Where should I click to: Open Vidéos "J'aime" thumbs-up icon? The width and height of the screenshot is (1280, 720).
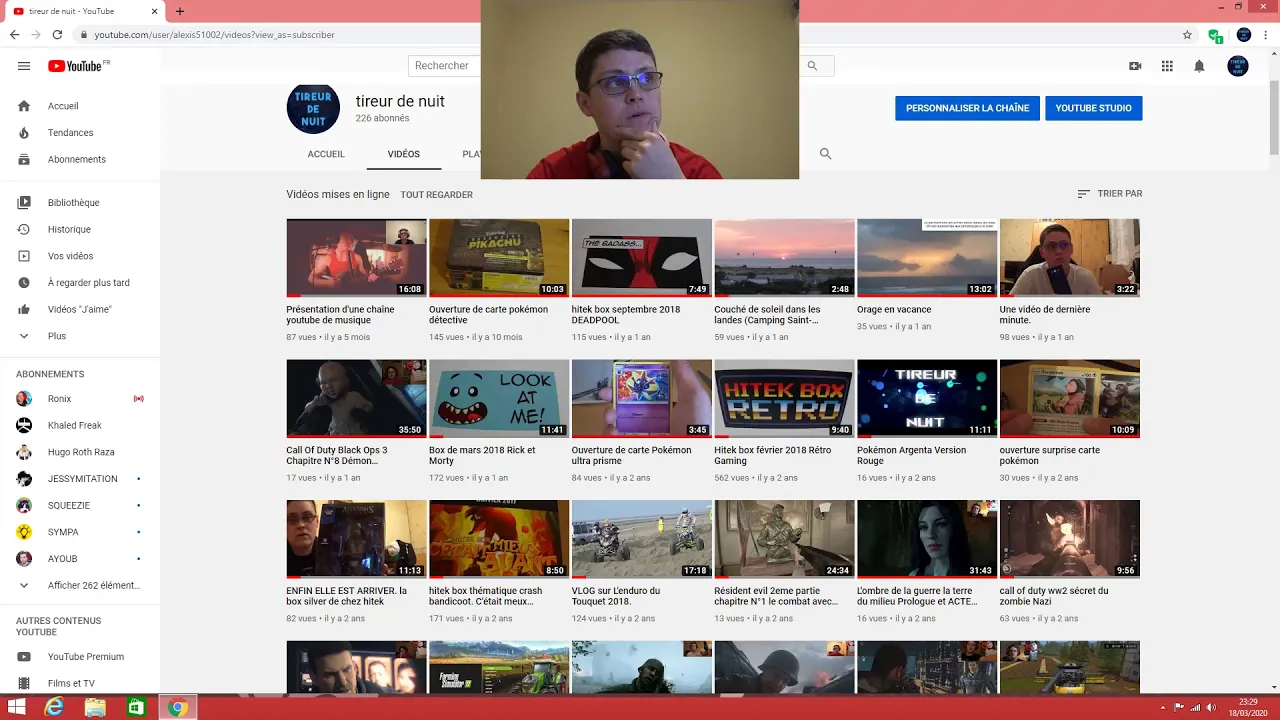pos(24,310)
